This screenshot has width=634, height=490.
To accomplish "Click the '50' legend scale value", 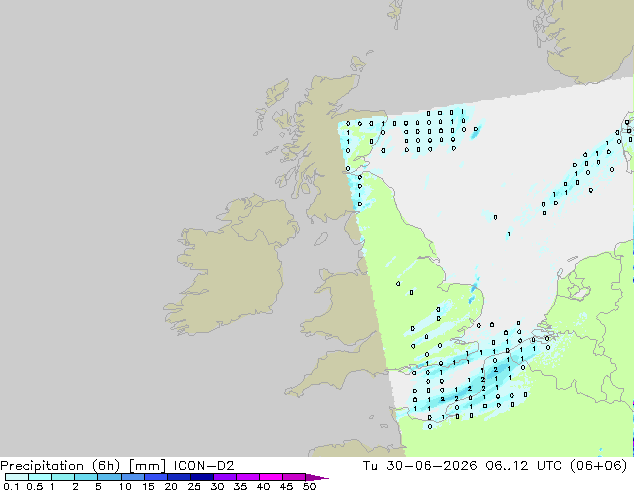I will pyautogui.click(x=309, y=486).
